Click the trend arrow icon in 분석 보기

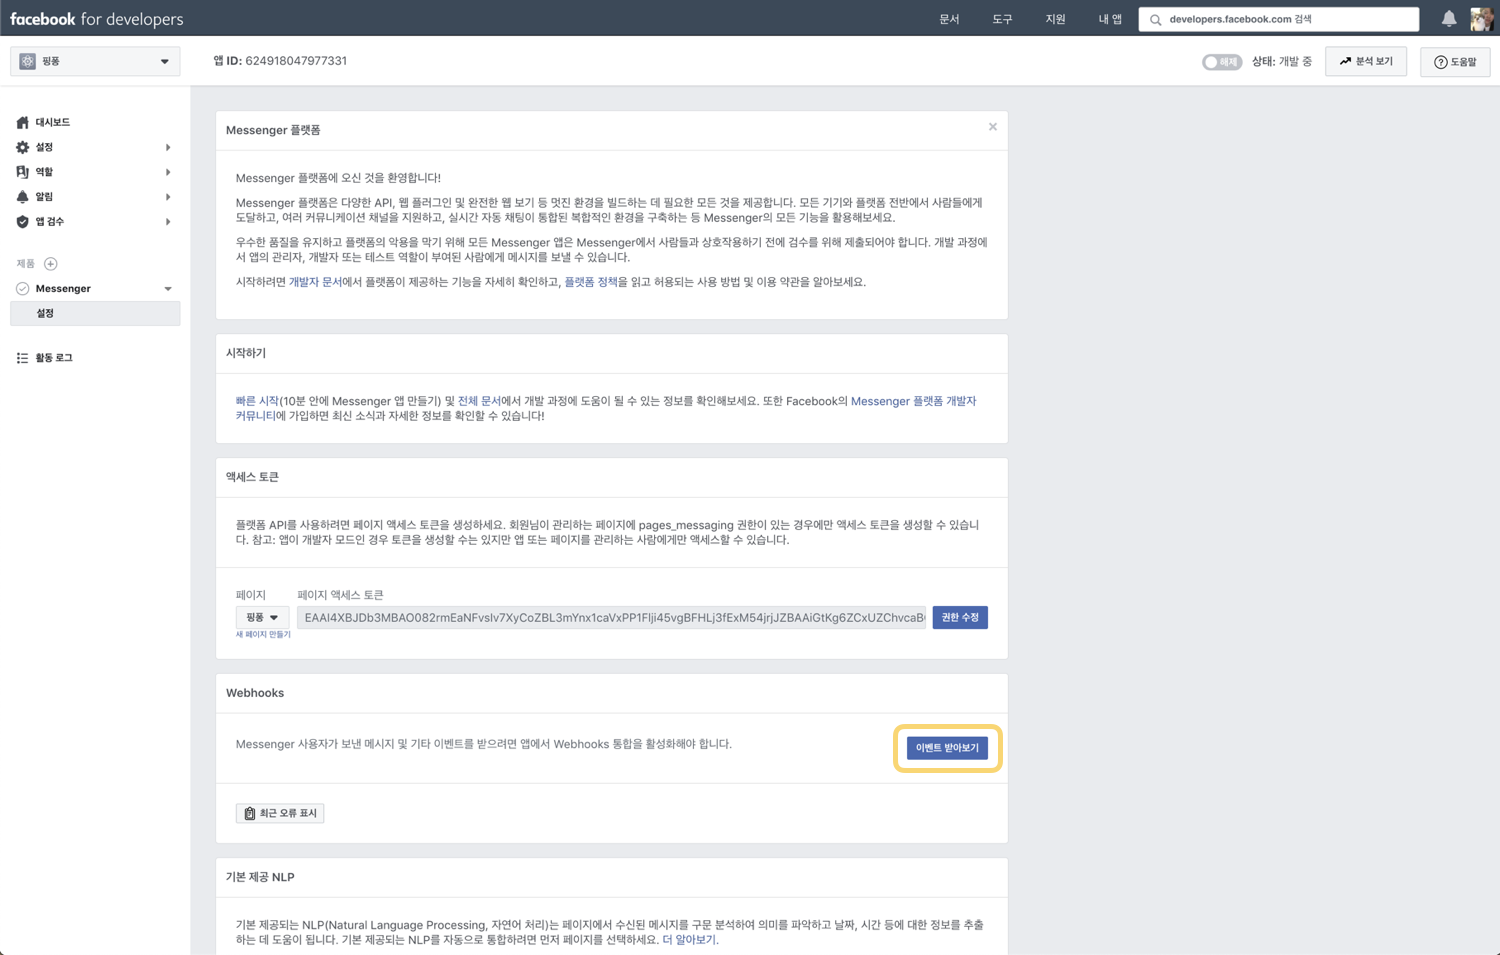(1345, 61)
